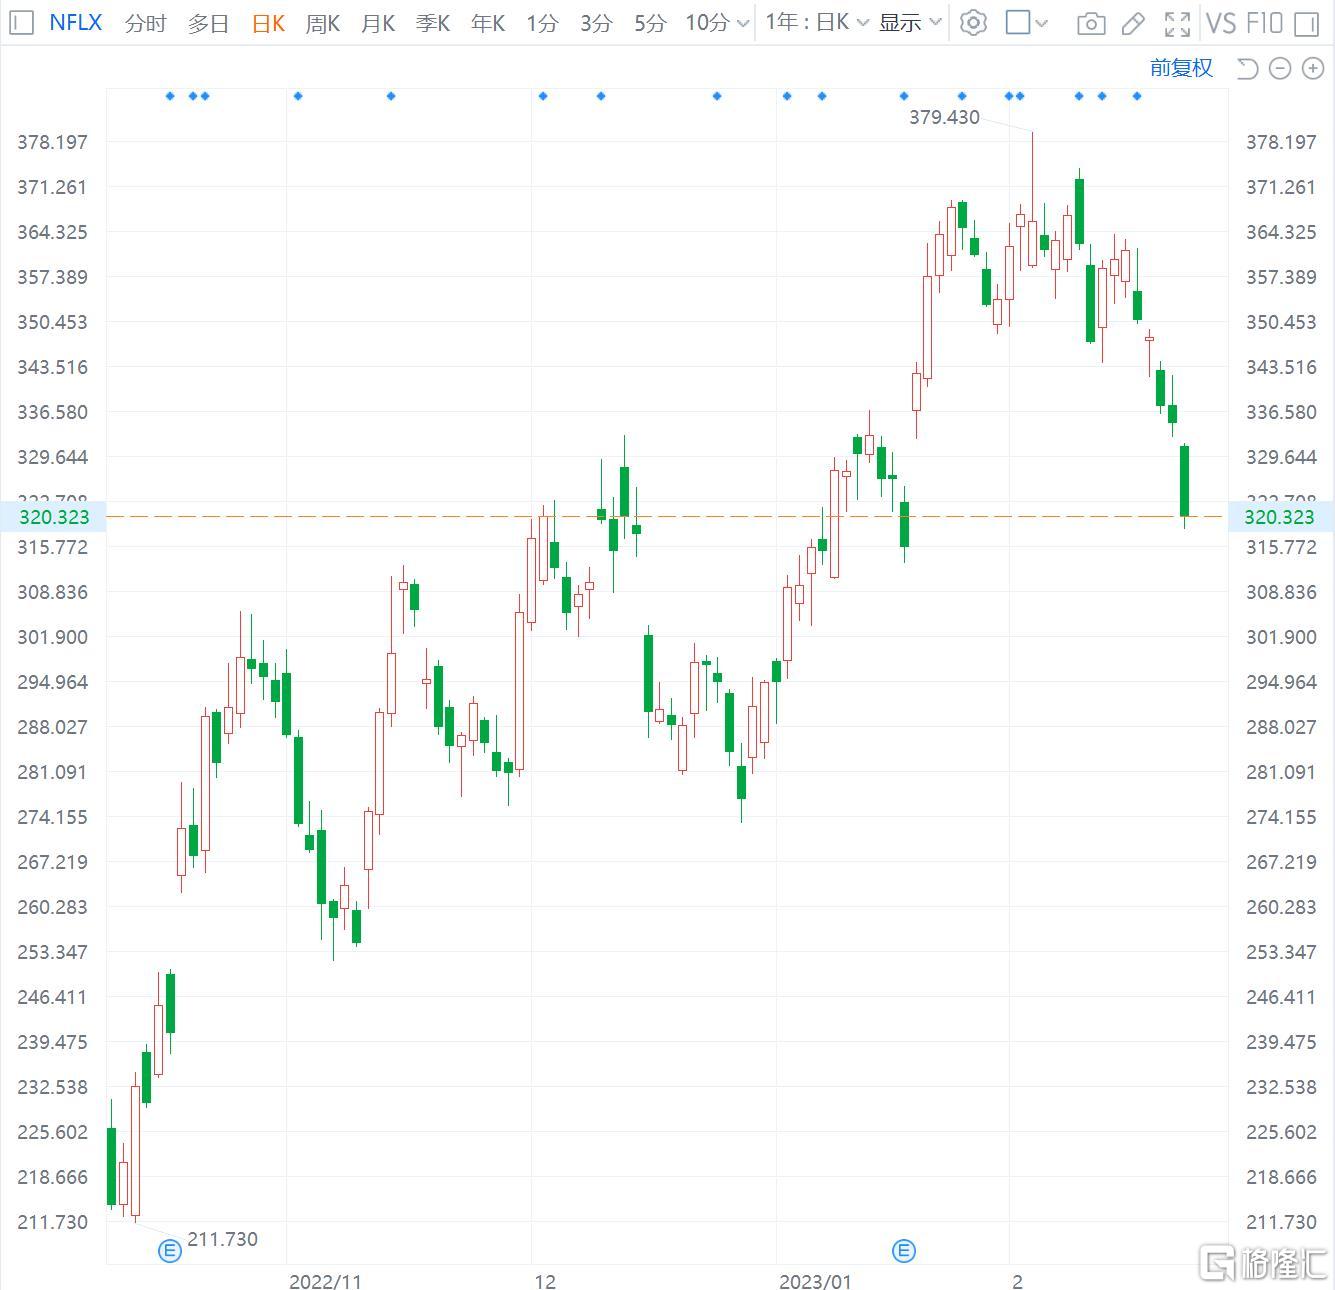
Task: Click the NFLX ticker symbol
Action: pyautogui.click(x=76, y=22)
